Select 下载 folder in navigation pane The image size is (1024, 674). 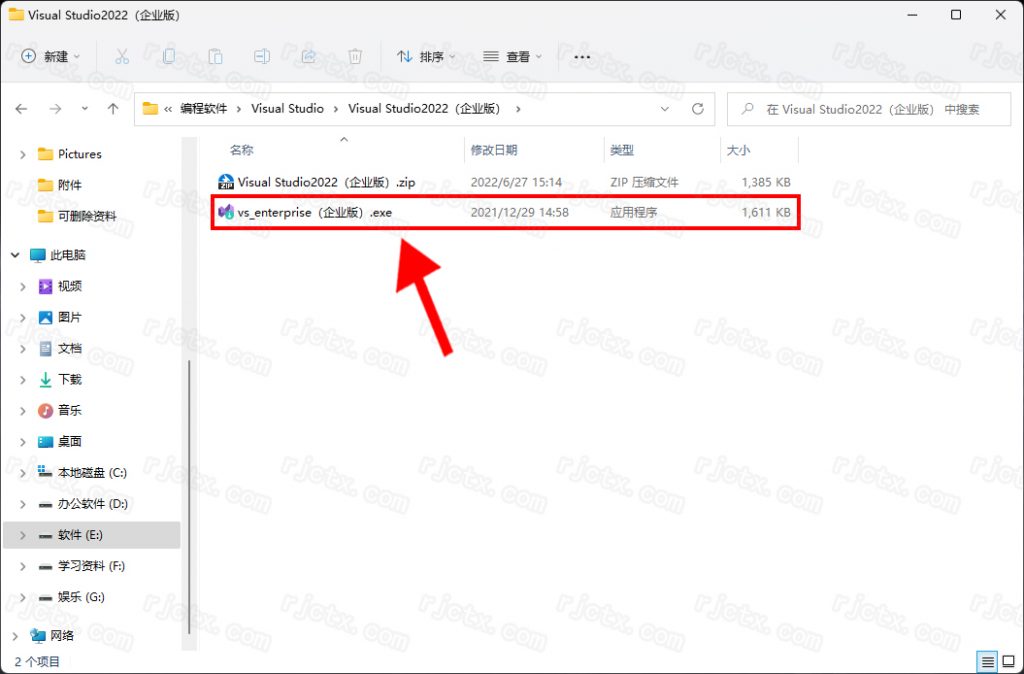pos(69,379)
